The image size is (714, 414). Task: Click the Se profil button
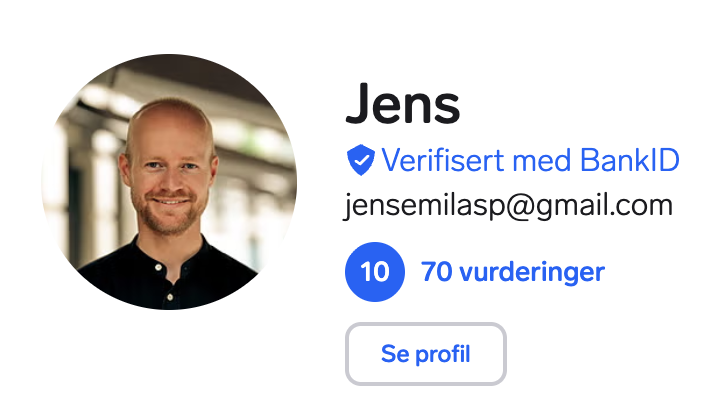click(x=426, y=354)
